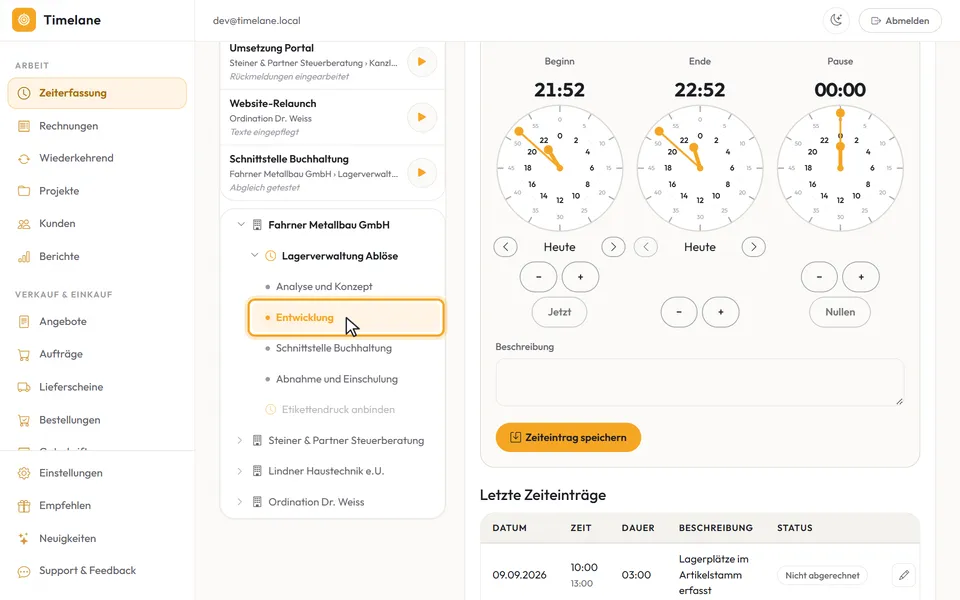Click Lindner Haustechnik building icon
Viewport: 960px width, 600px height.
pyautogui.click(x=258, y=471)
